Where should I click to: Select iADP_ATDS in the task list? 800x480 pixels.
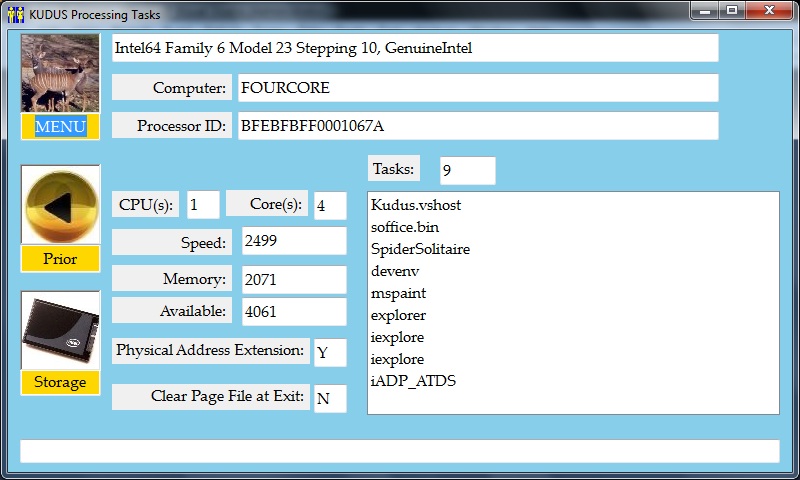[413, 381]
